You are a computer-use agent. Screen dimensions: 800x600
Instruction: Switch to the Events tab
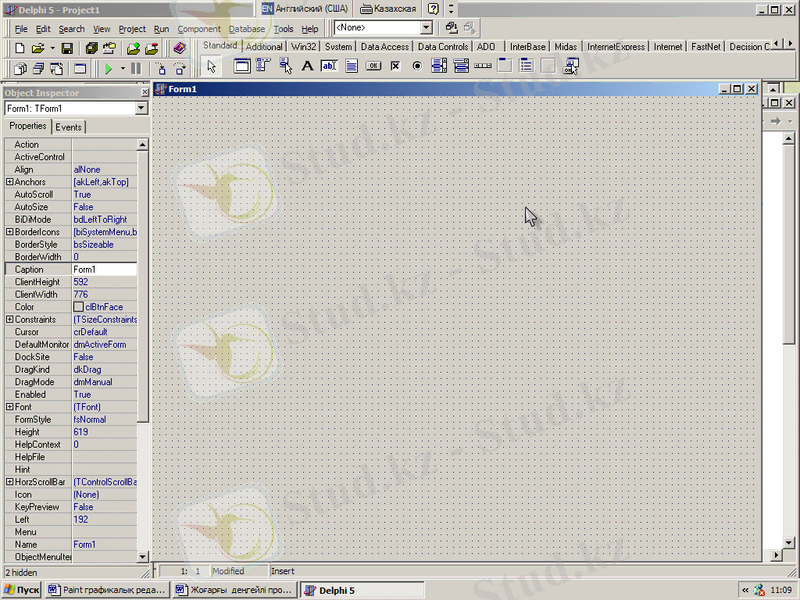pos(69,127)
